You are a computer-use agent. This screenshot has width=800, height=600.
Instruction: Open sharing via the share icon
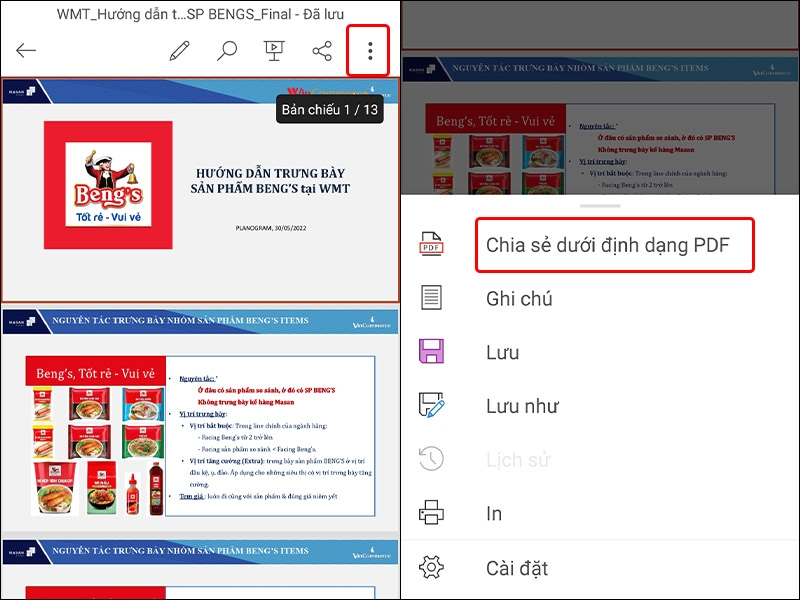tap(320, 47)
